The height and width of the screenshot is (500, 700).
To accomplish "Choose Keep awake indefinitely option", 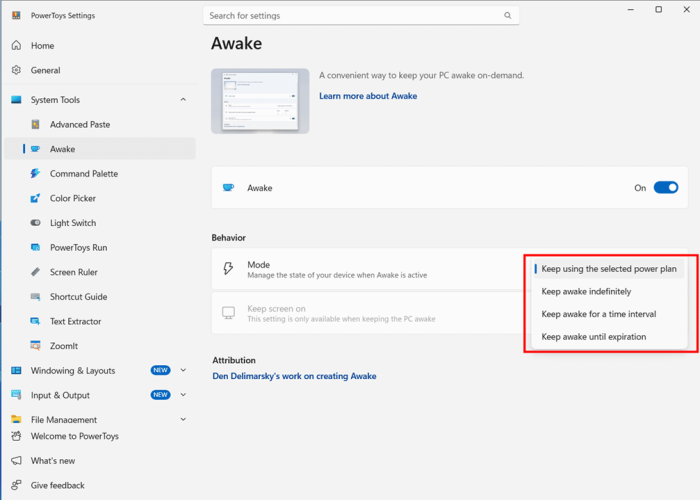I will pyautogui.click(x=608, y=292).
